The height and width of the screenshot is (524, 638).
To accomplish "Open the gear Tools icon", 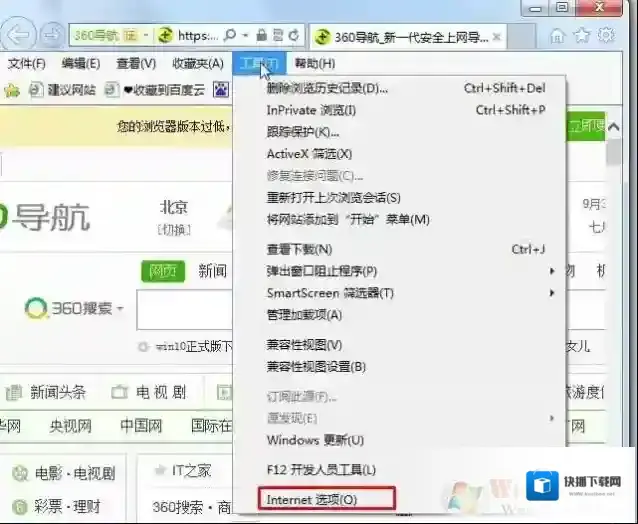I will click(606, 36).
